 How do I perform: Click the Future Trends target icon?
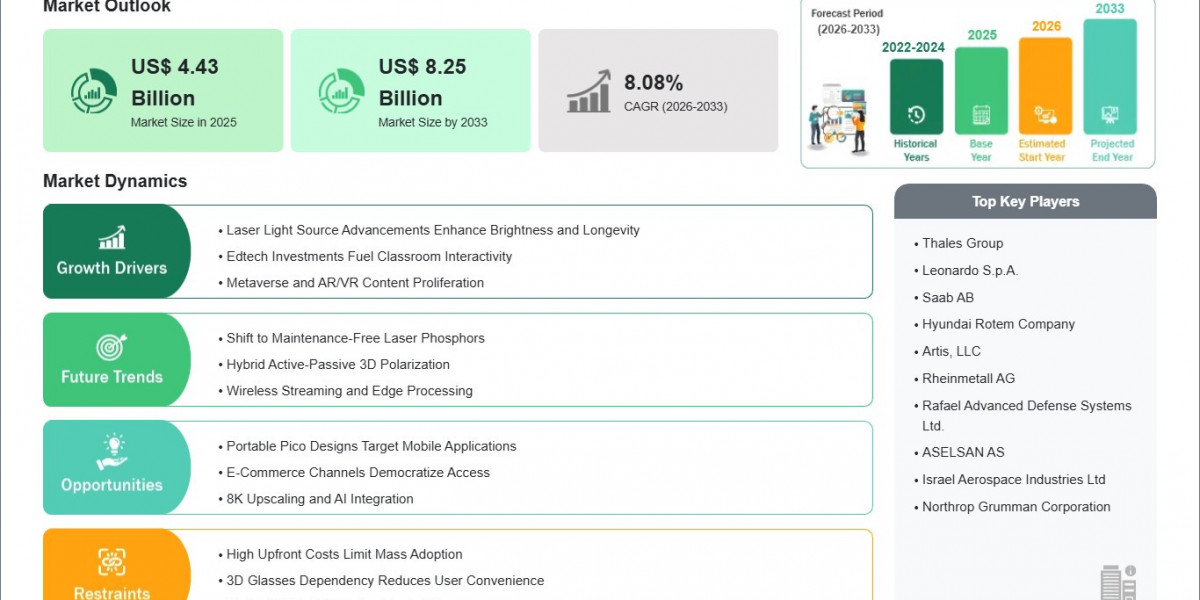point(112,347)
